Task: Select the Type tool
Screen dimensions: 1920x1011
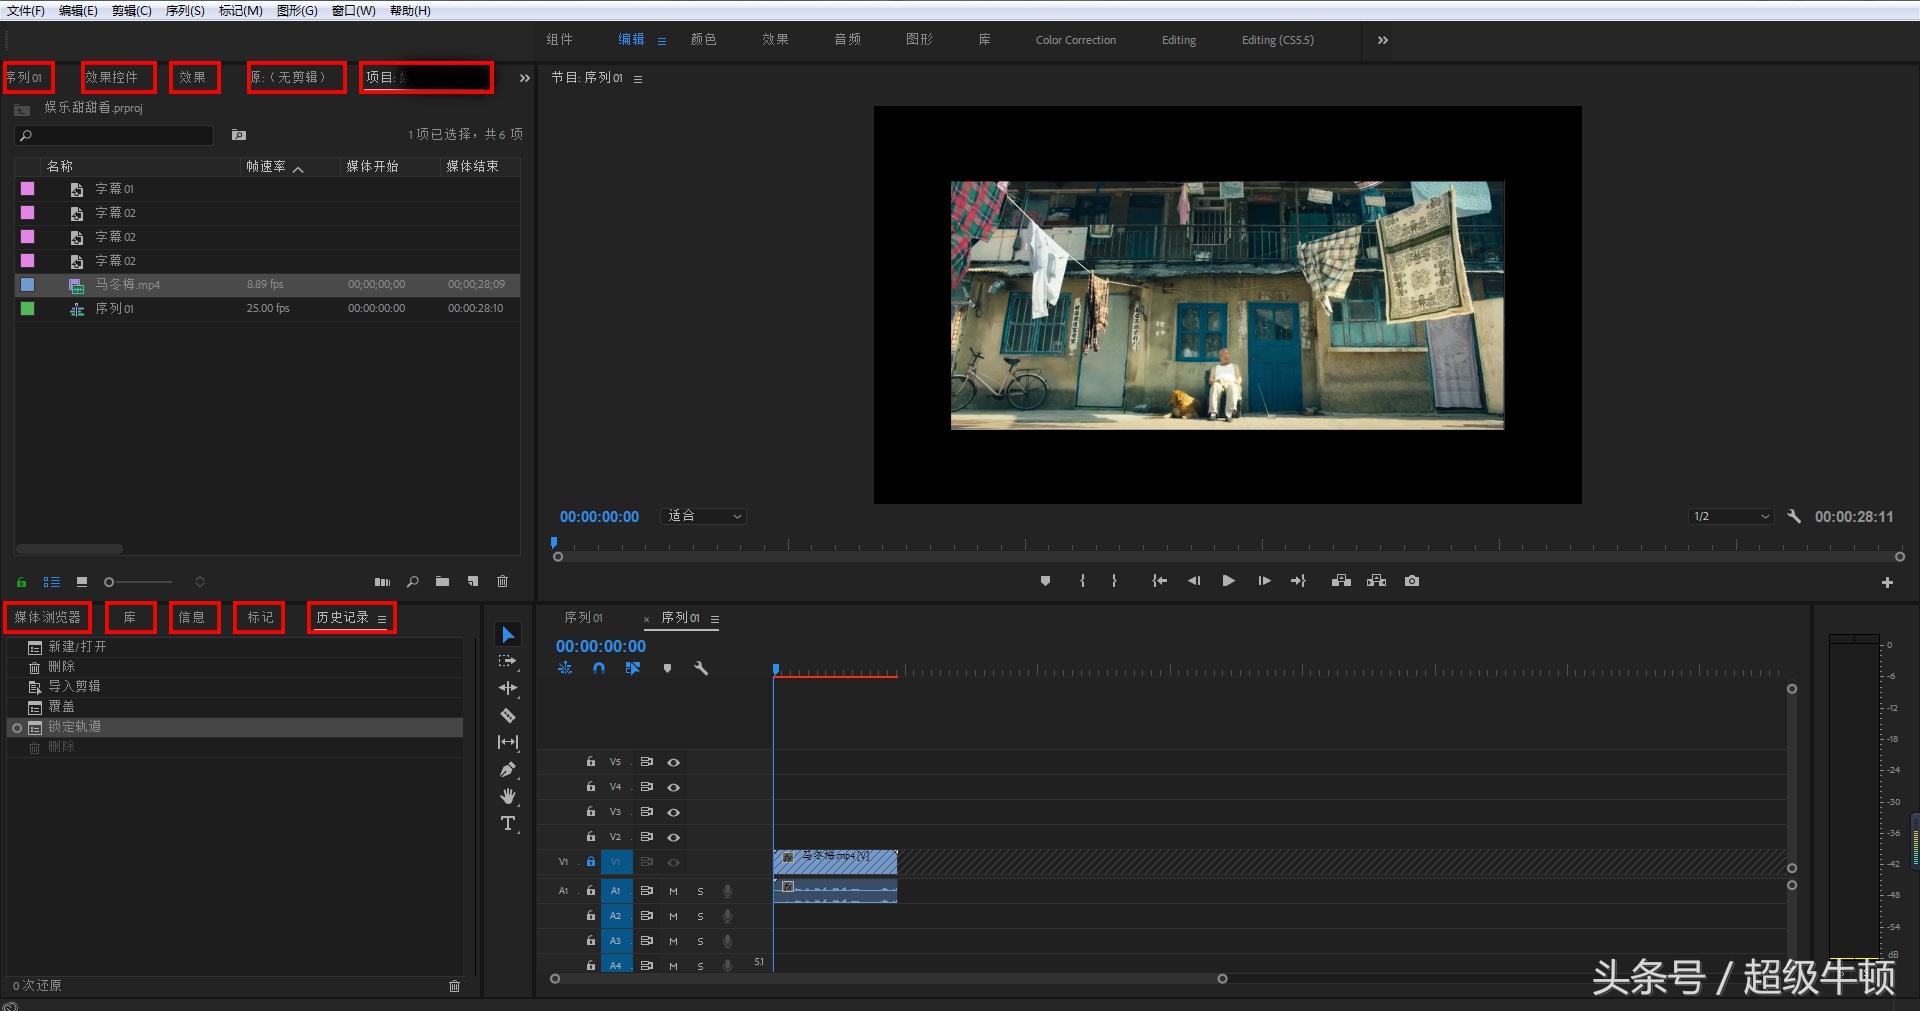Action: (508, 823)
